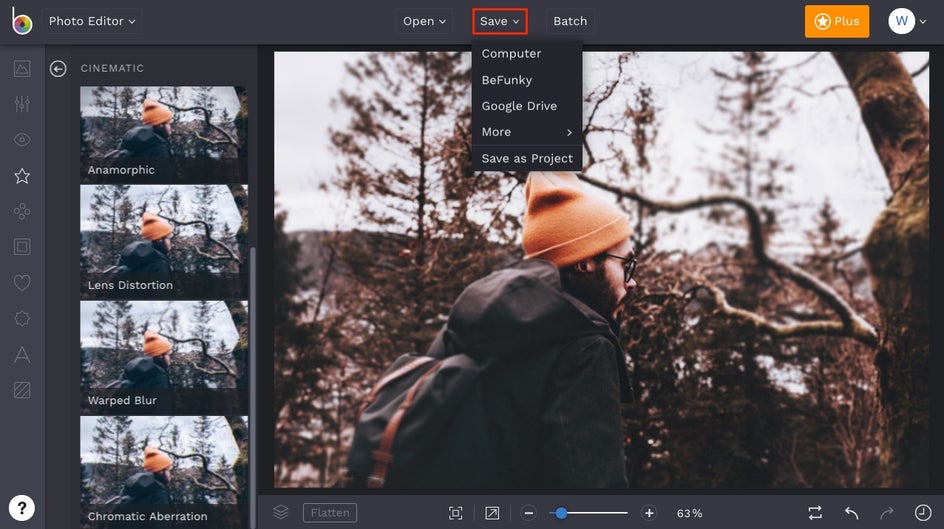Apply the Warped Blur effect thumbnail

[x=164, y=357]
